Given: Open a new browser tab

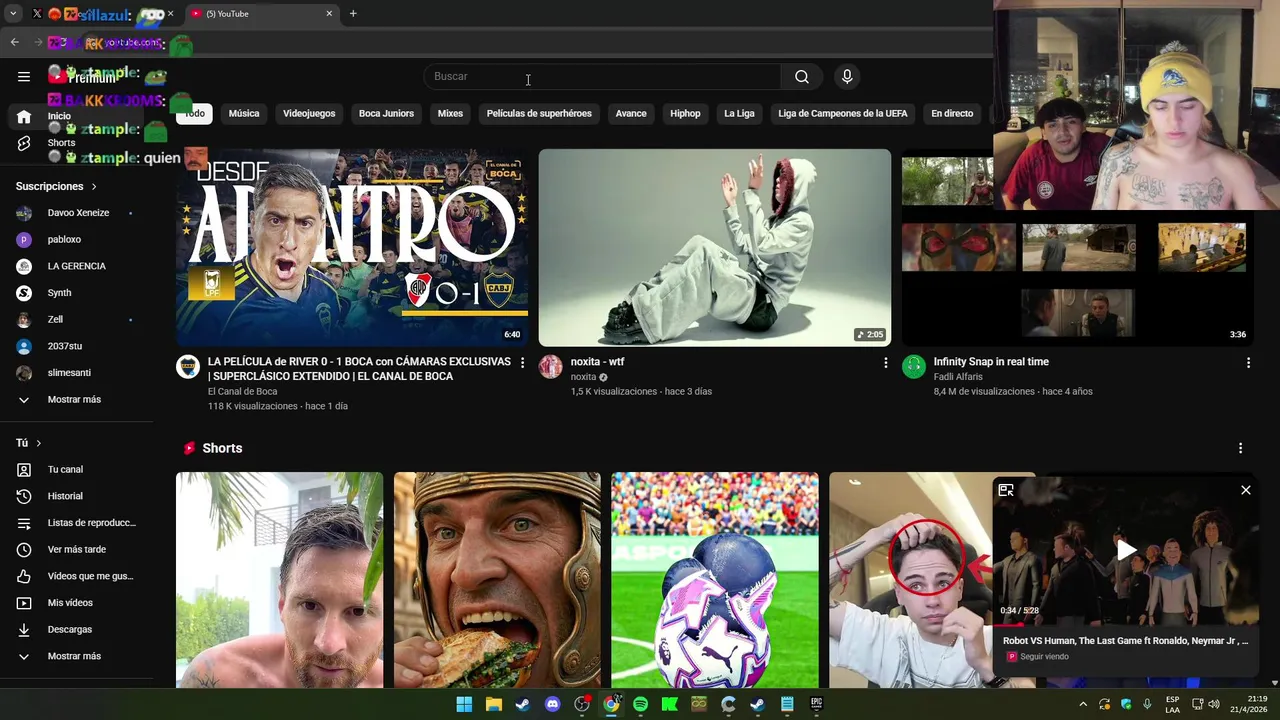Looking at the screenshot, I should click(353, 14).
